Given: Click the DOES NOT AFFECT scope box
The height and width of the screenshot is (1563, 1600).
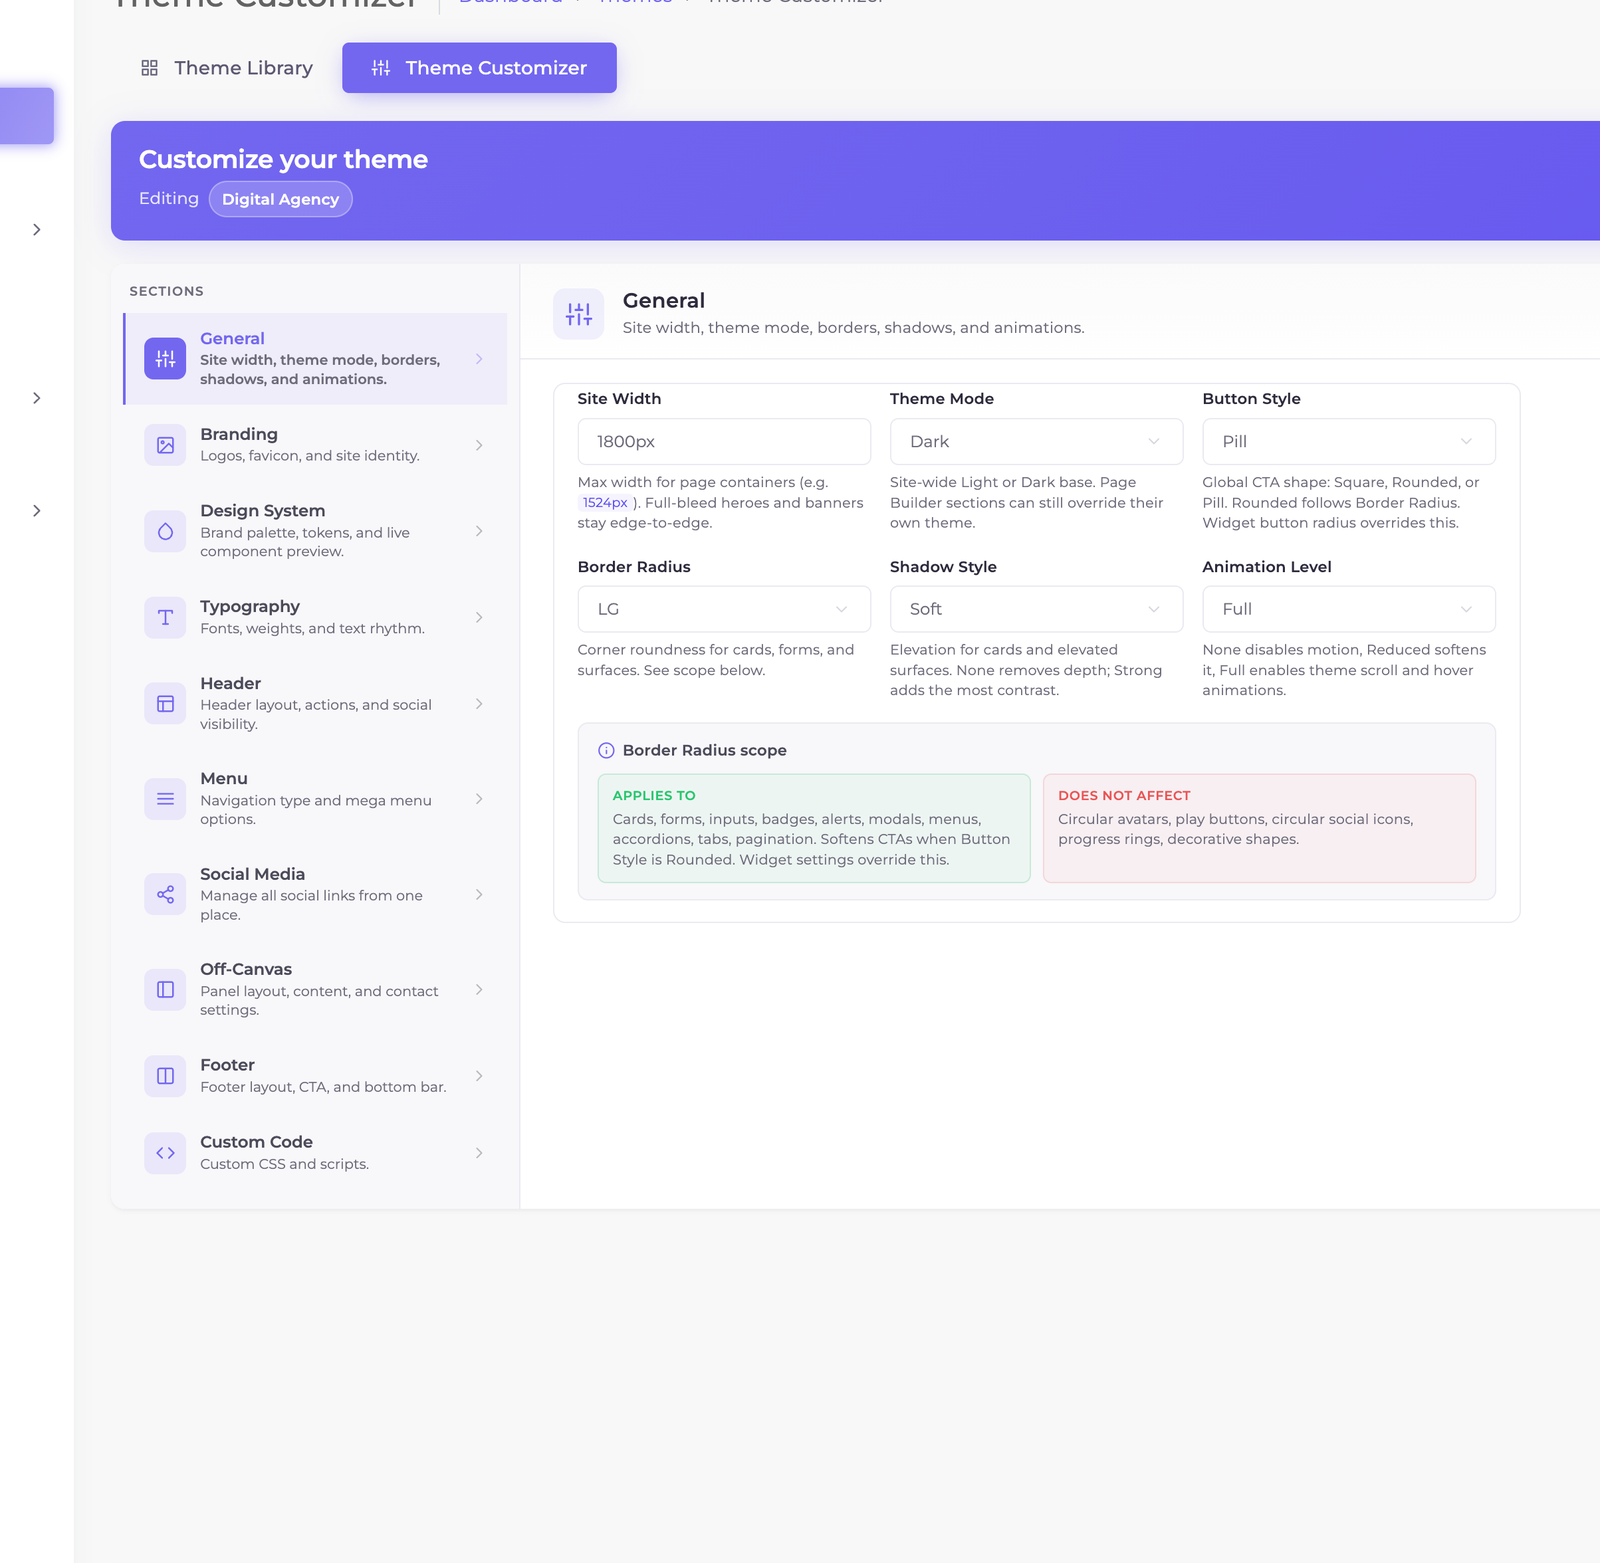Looking at the screenshot, I should coord(1259,828).
